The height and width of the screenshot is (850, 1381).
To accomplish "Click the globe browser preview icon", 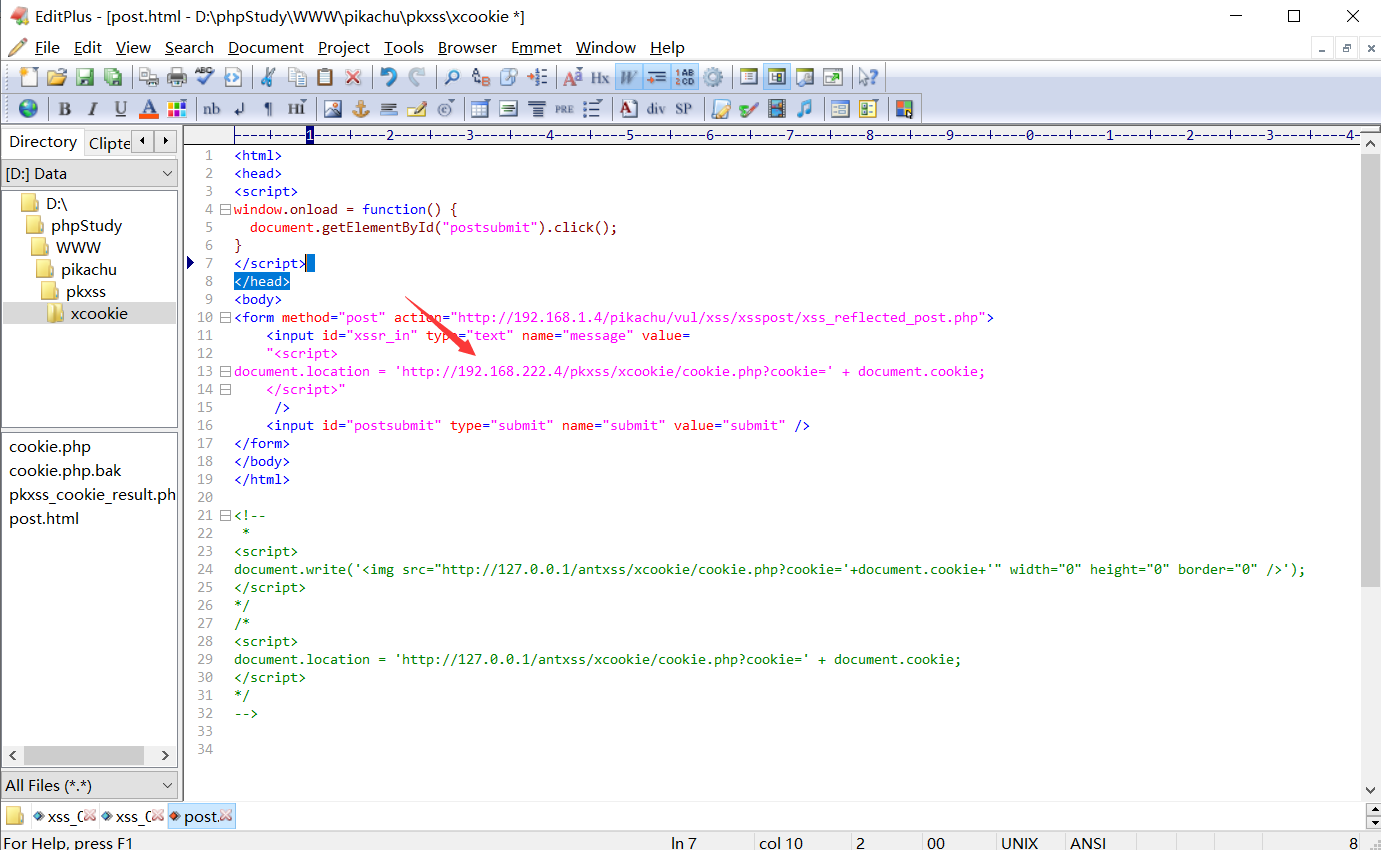I will (x=29, y=108).
